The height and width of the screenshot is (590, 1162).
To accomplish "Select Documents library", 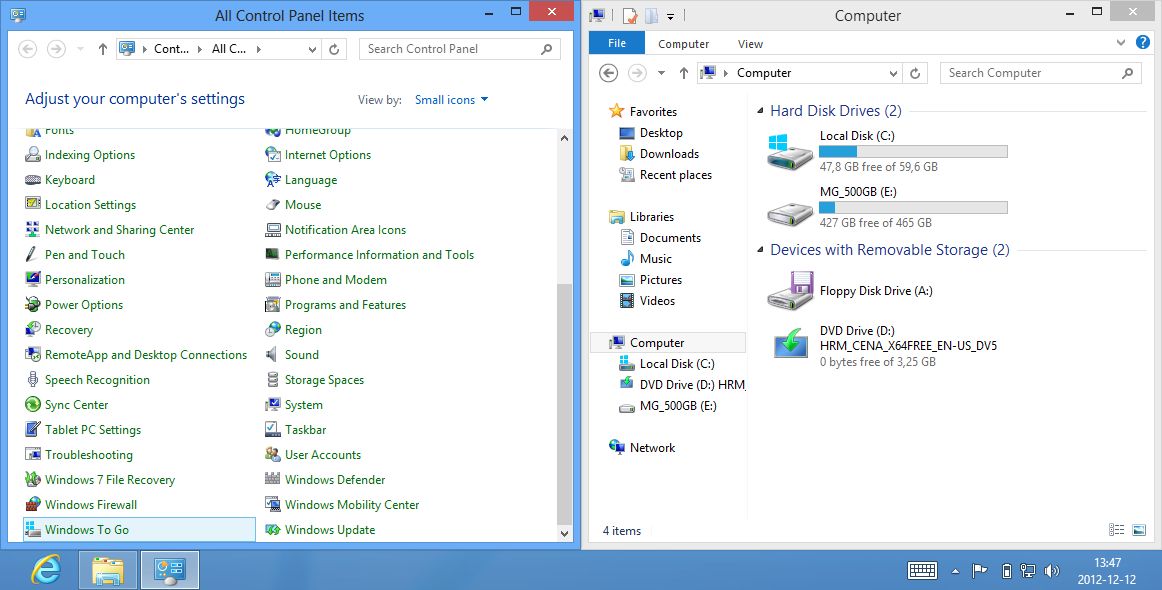I will [x=660, y=238].
